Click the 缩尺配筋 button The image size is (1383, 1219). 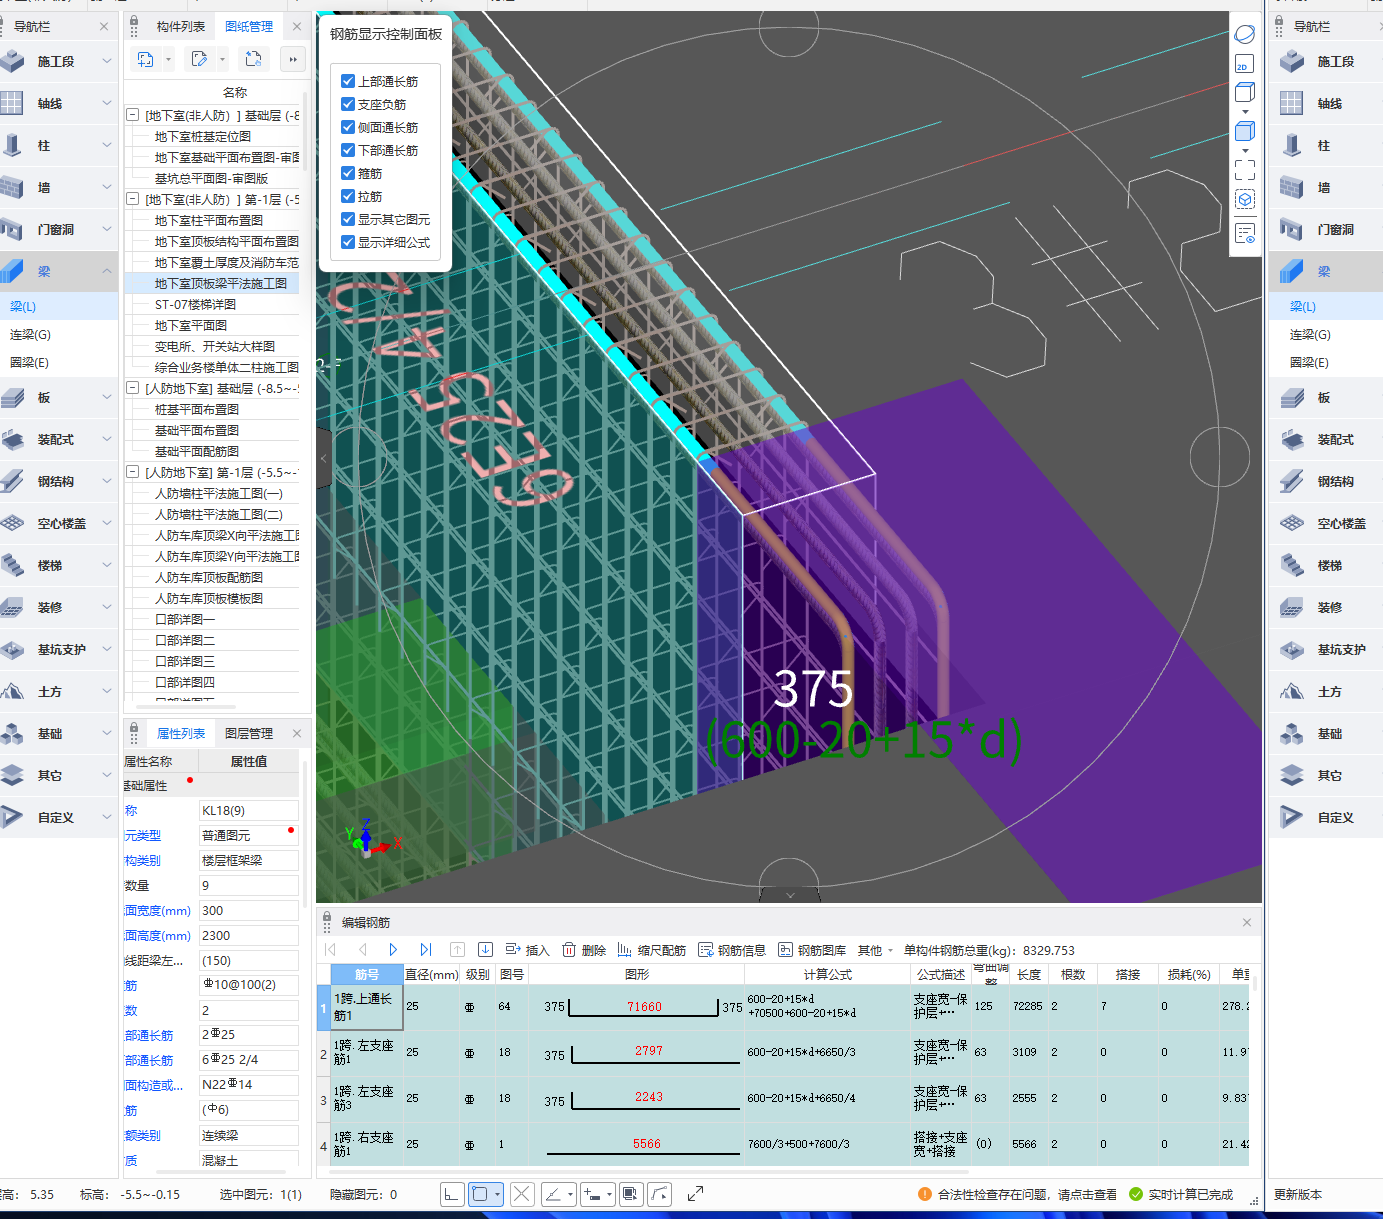pyautogui.click(x=652, y=950)
